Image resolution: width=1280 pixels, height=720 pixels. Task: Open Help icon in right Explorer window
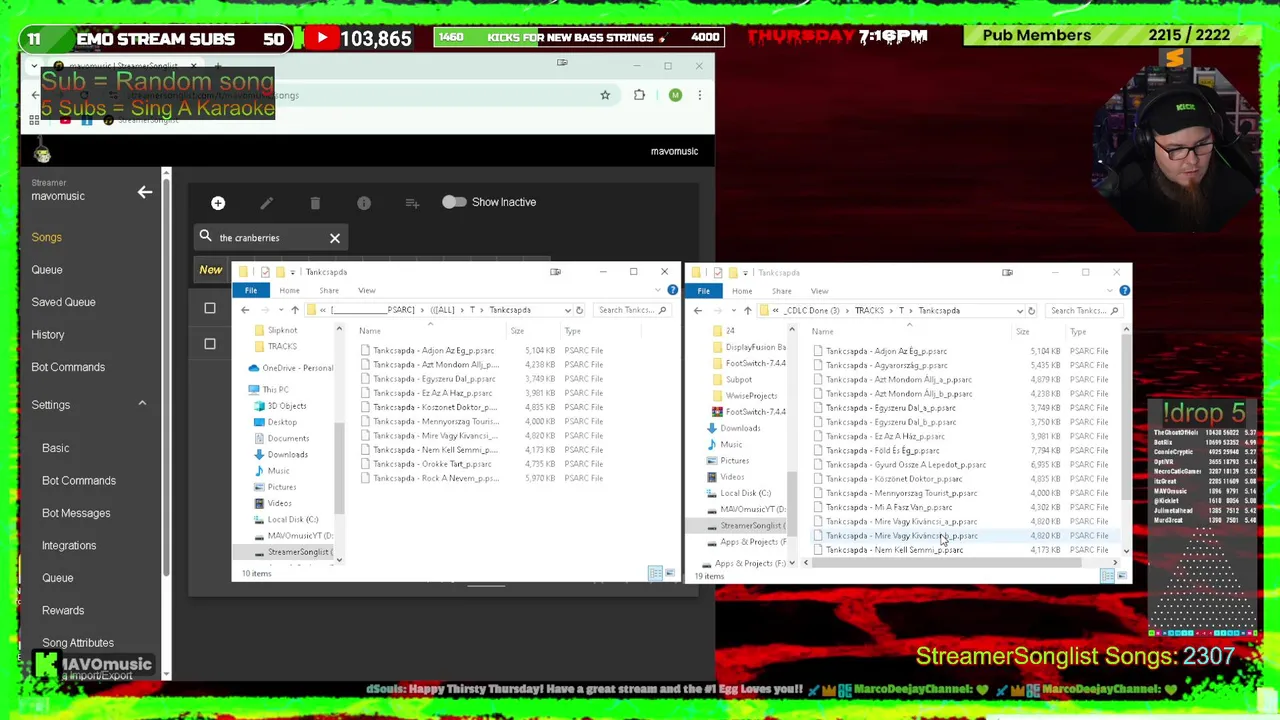pos(1124,291)
